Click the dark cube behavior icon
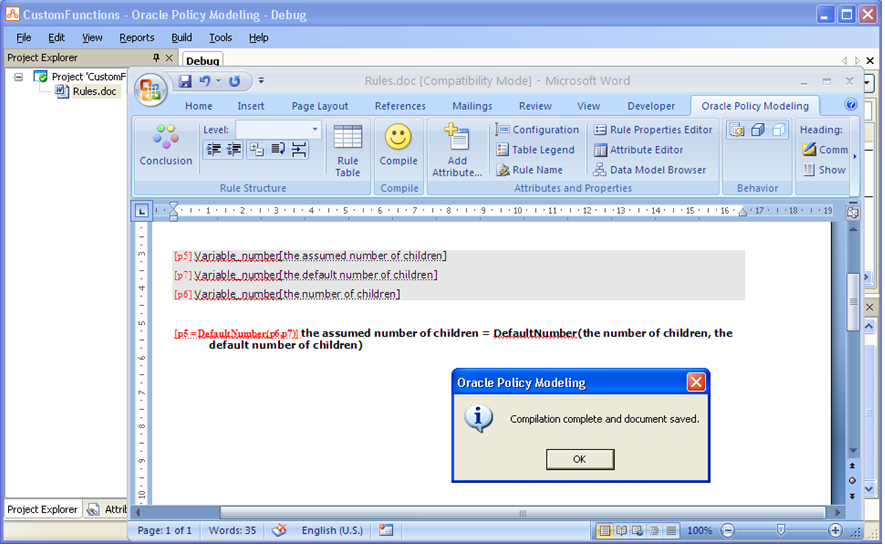885x548 pixels. [757, 130]
